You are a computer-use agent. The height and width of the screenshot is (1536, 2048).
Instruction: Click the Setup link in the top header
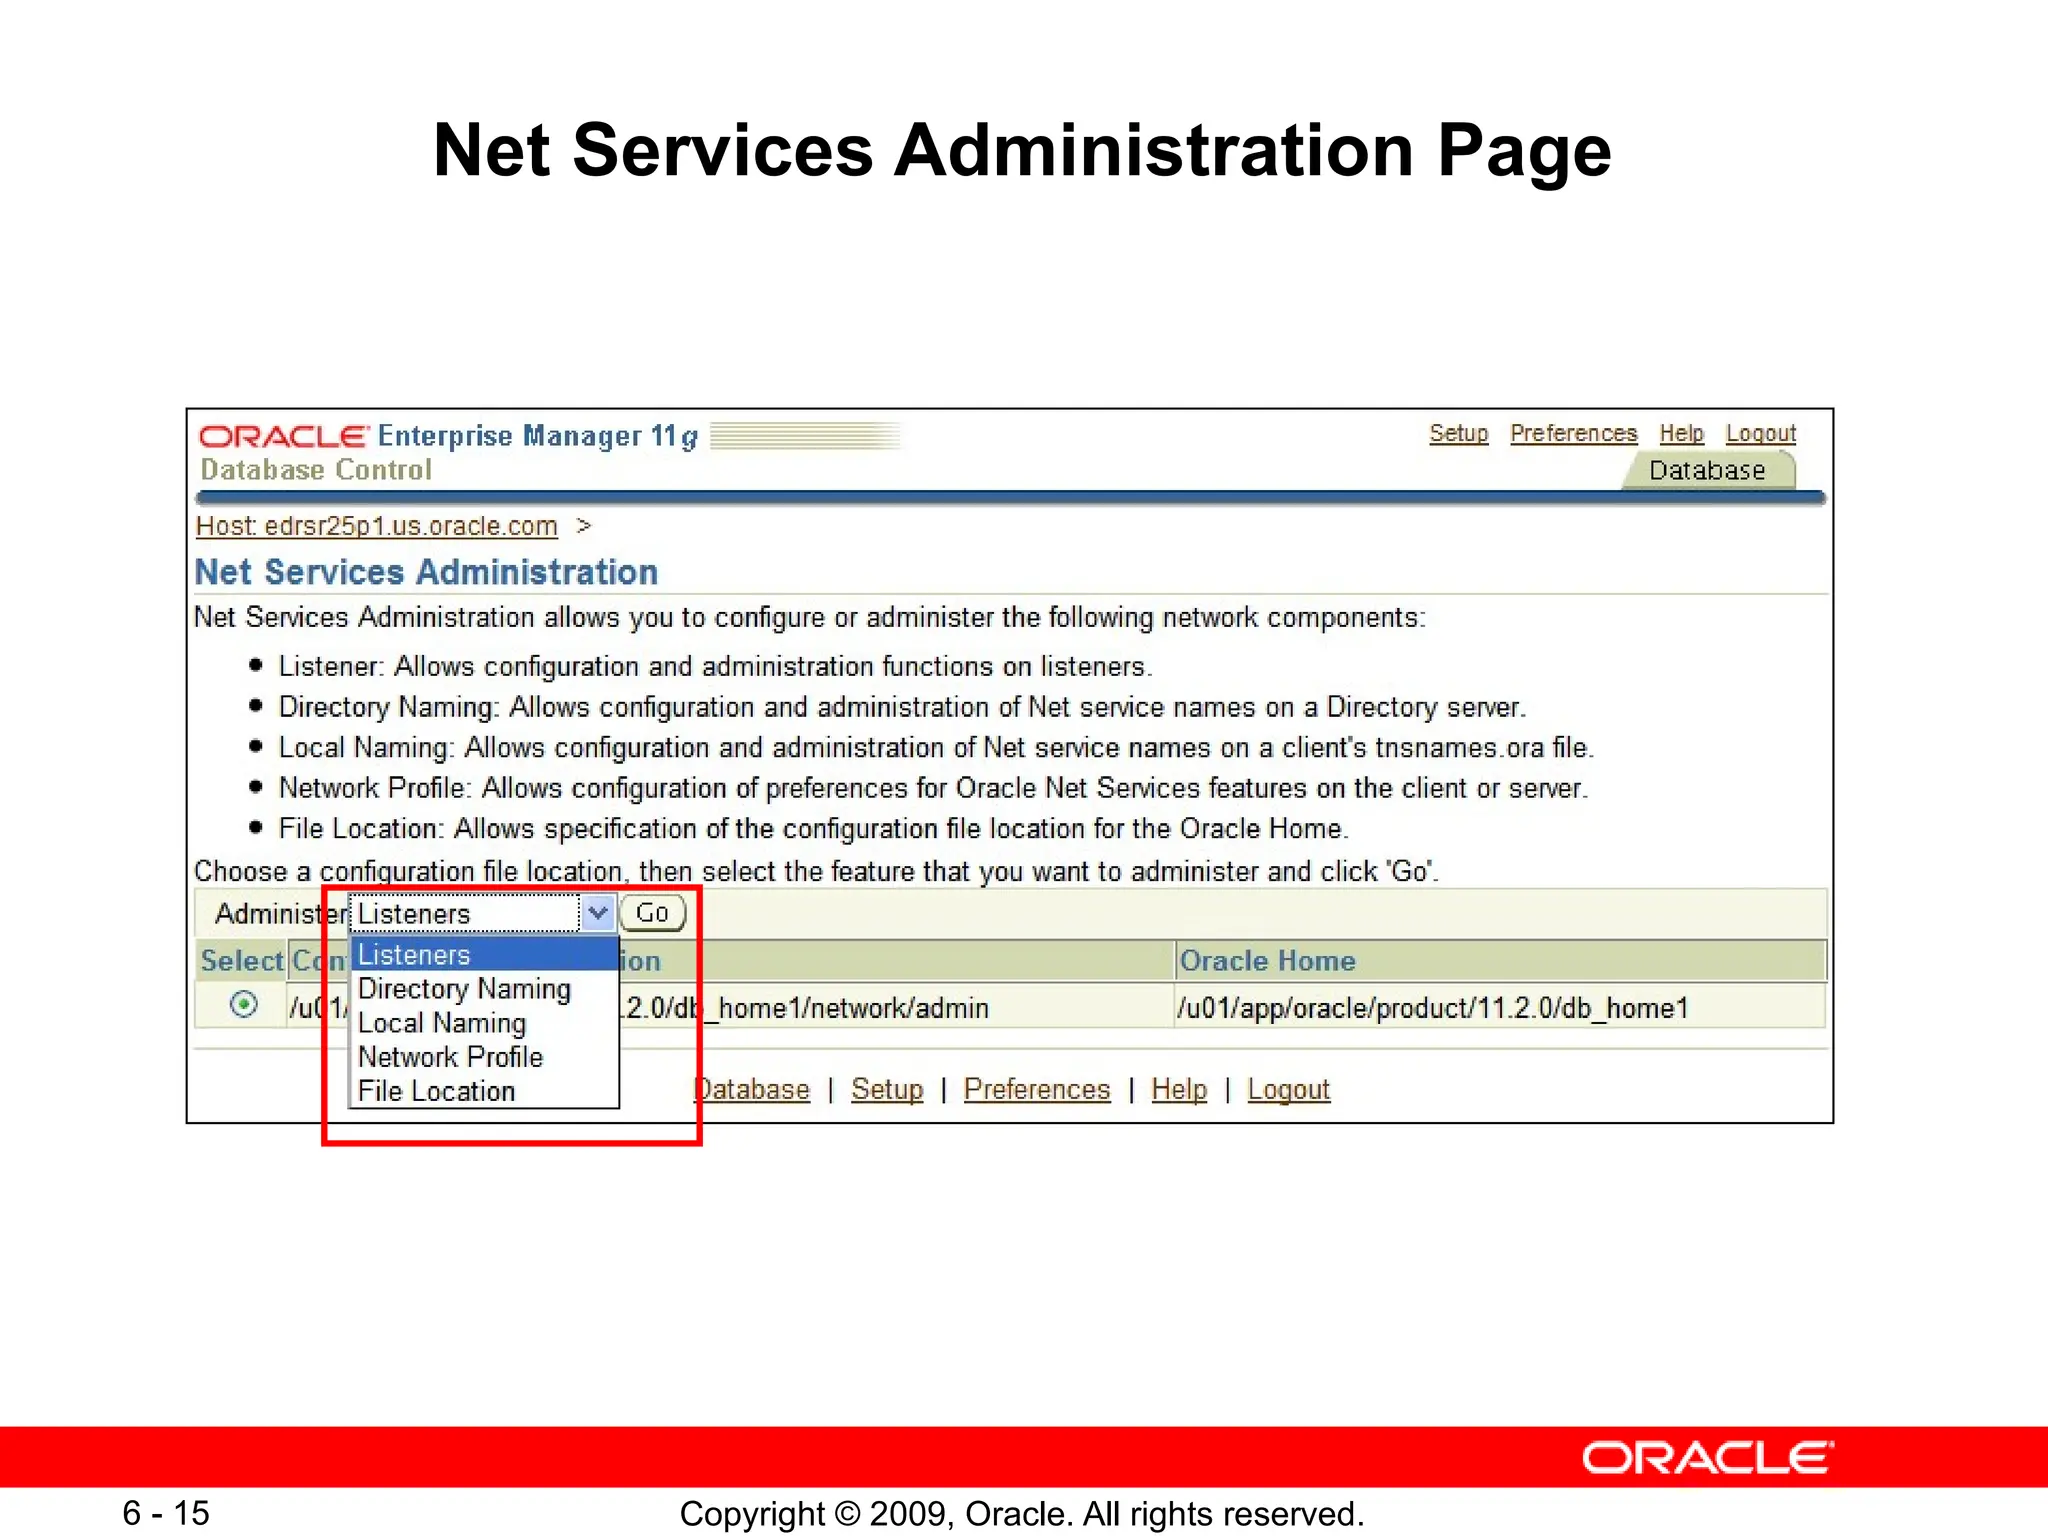1458,434
